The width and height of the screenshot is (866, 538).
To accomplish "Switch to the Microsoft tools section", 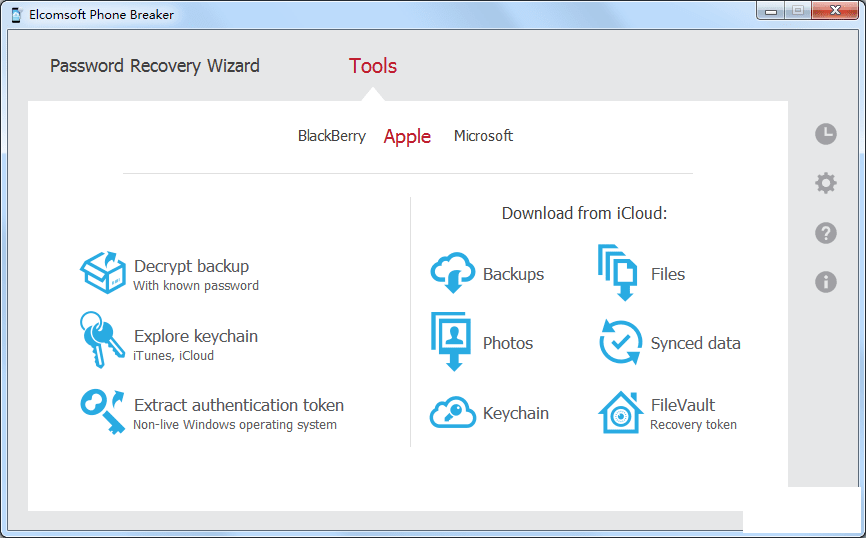I will 483,136.
